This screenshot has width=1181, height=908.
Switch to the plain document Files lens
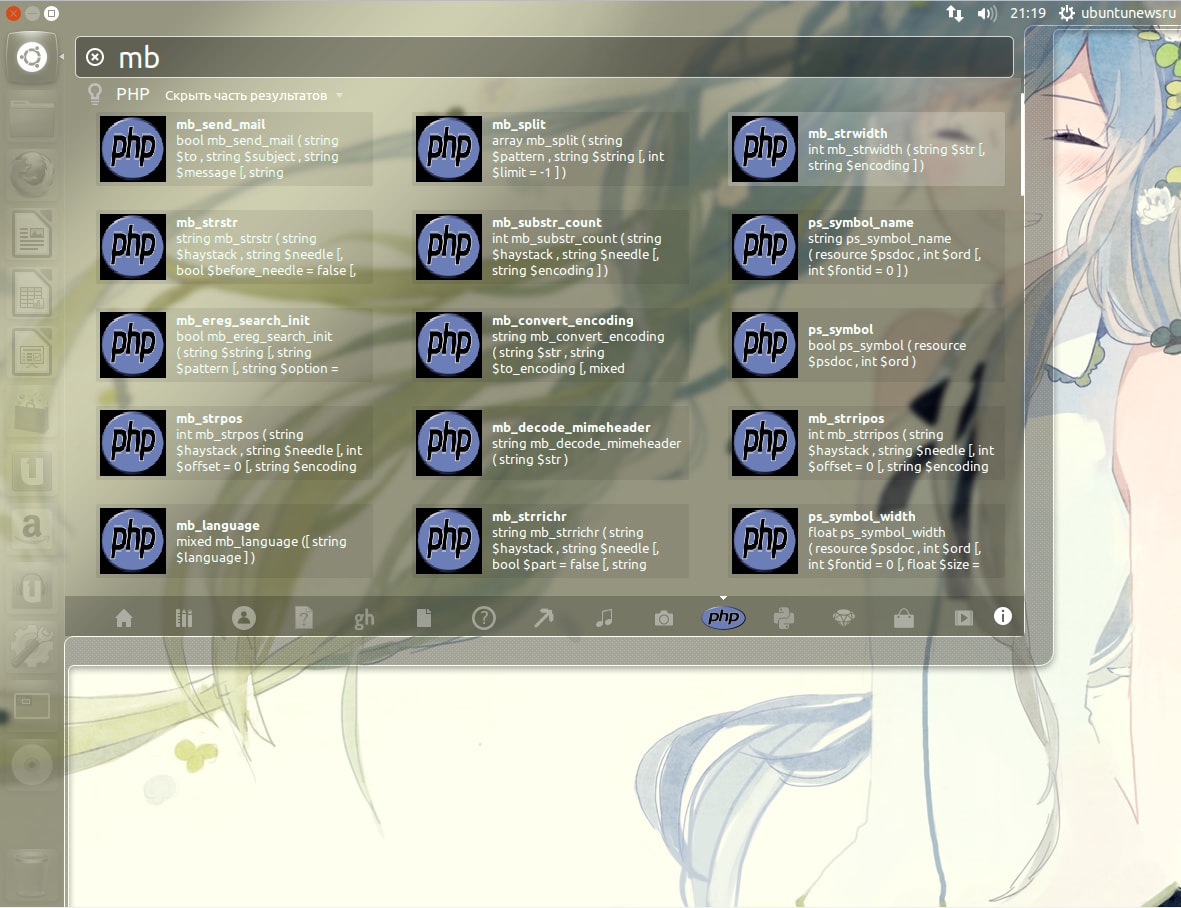(424, 618)
